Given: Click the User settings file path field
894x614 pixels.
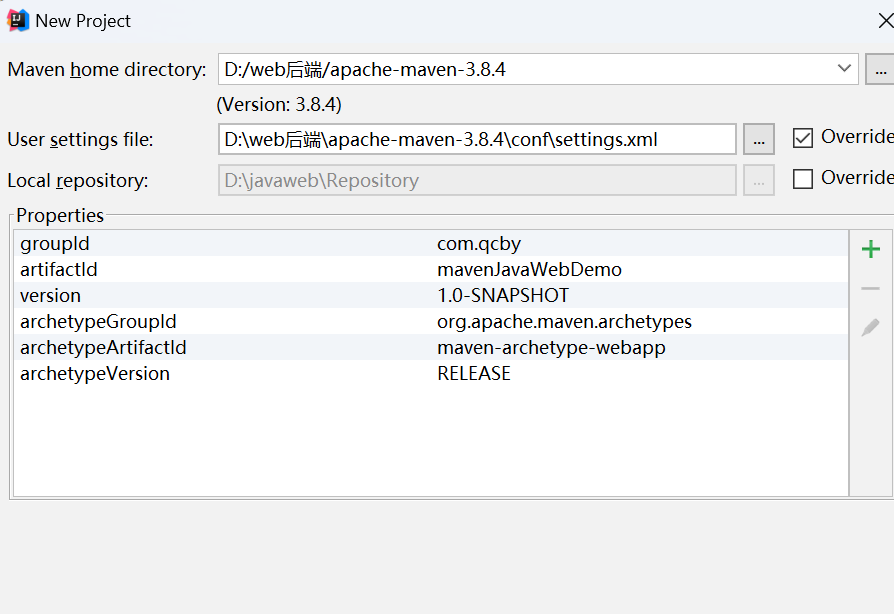Looking at the screenshot, I should [x=477, y=139].
